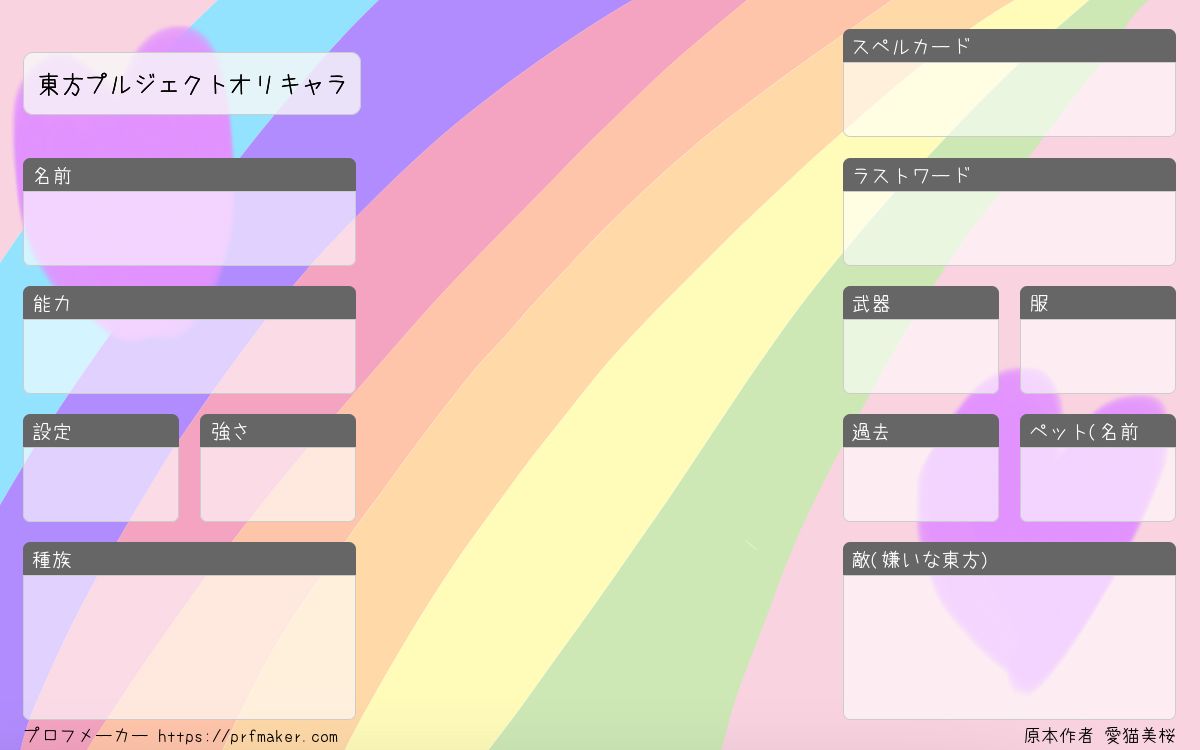The height and width of the screenshot is (750, 1200).
Task: Click the 種族 input area
Action: point(189,647)
